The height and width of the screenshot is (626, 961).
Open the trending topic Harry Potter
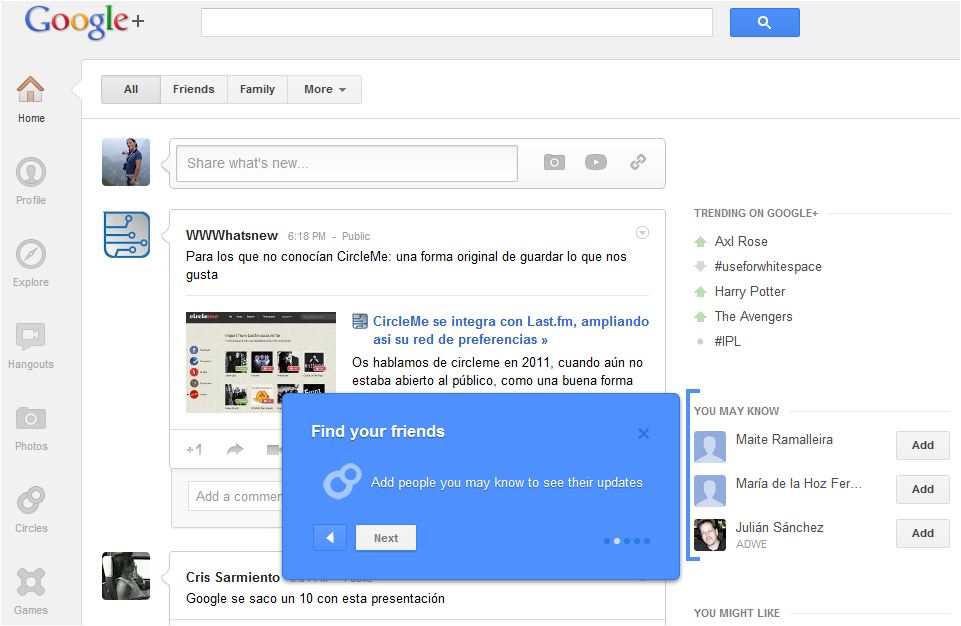(x=750, y=291)
